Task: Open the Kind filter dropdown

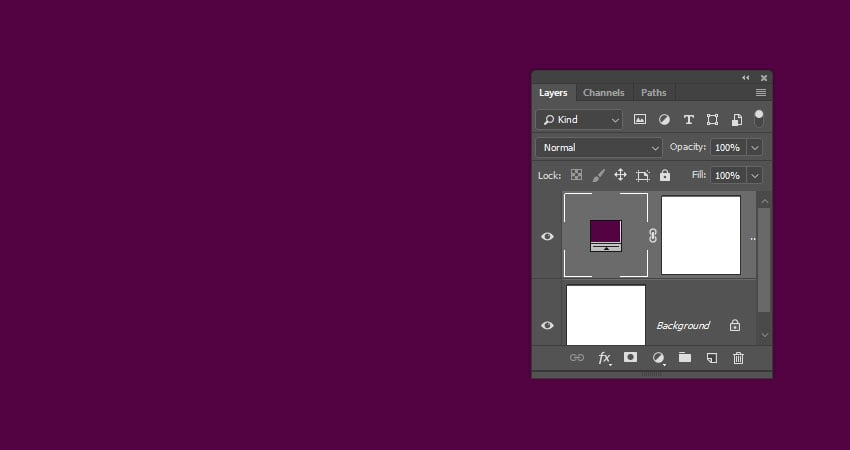Action: (579, 120)
